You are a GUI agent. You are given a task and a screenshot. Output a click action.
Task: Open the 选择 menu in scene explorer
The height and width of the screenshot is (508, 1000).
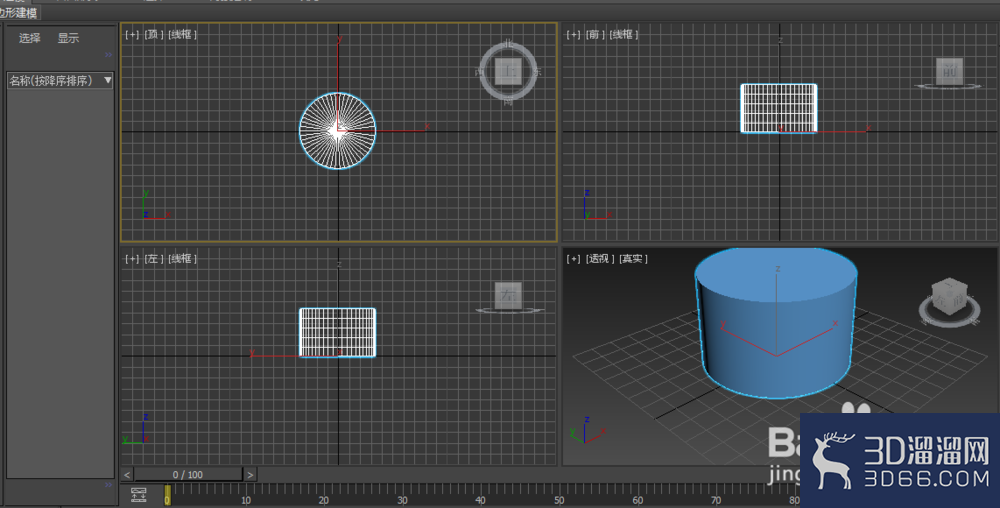point(29,38)
